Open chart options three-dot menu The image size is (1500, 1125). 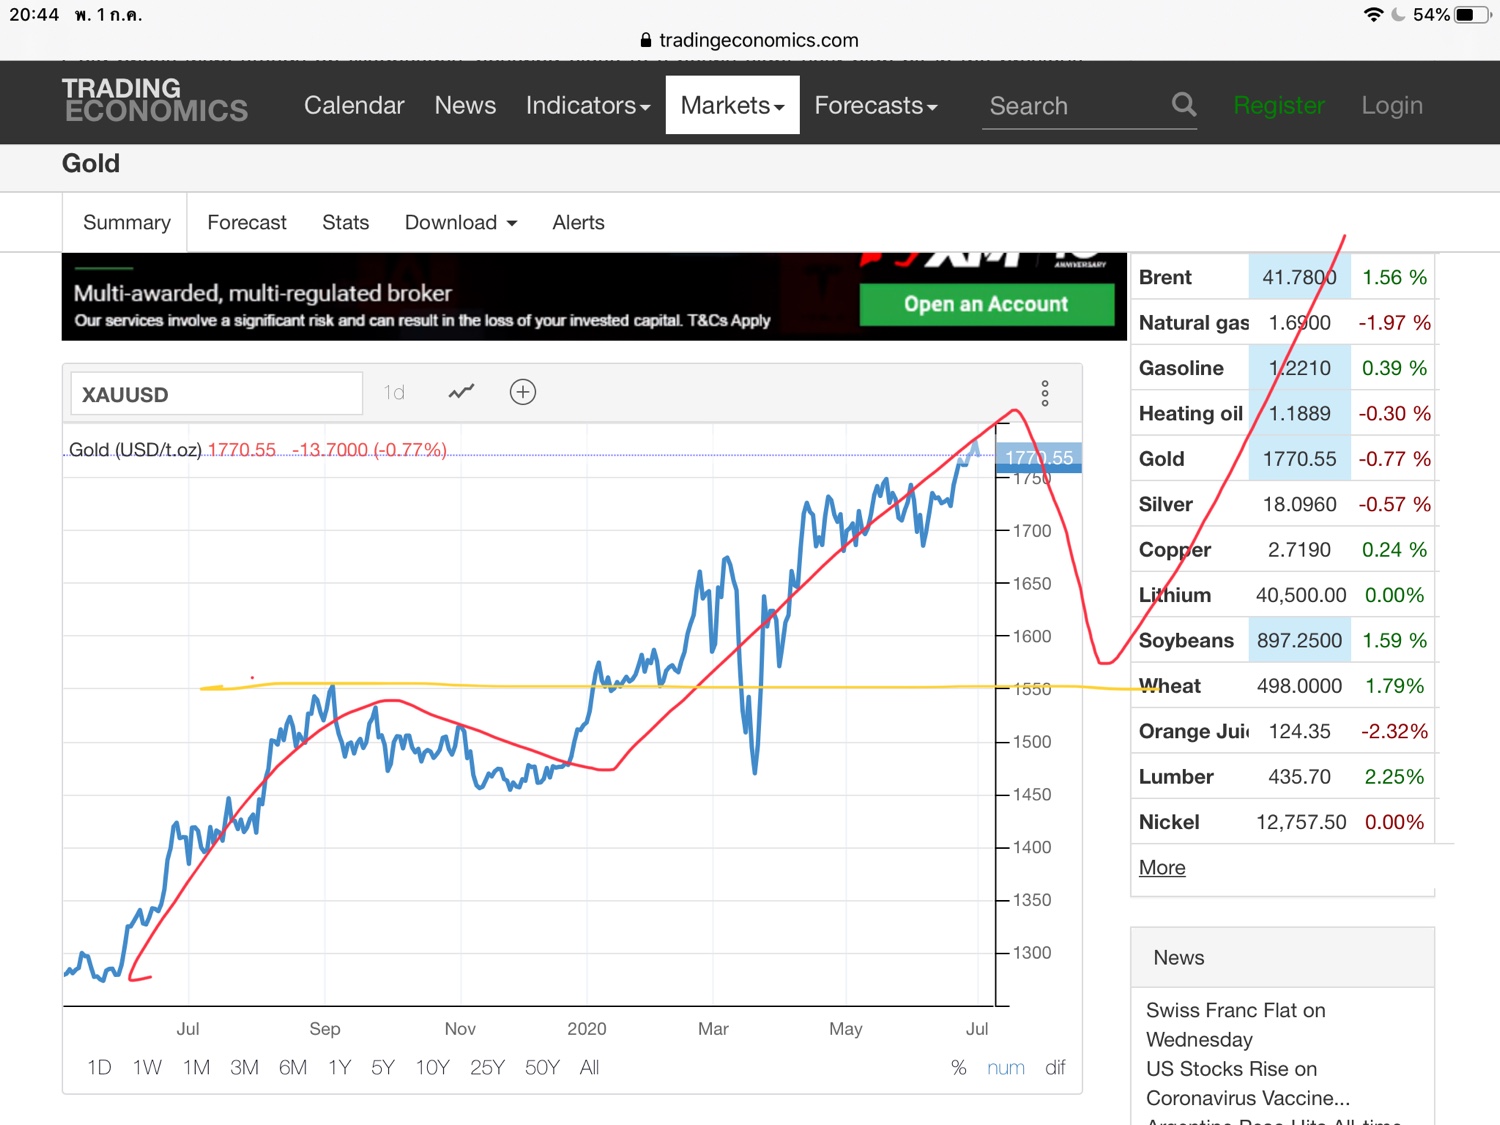tap(1045, 393)
